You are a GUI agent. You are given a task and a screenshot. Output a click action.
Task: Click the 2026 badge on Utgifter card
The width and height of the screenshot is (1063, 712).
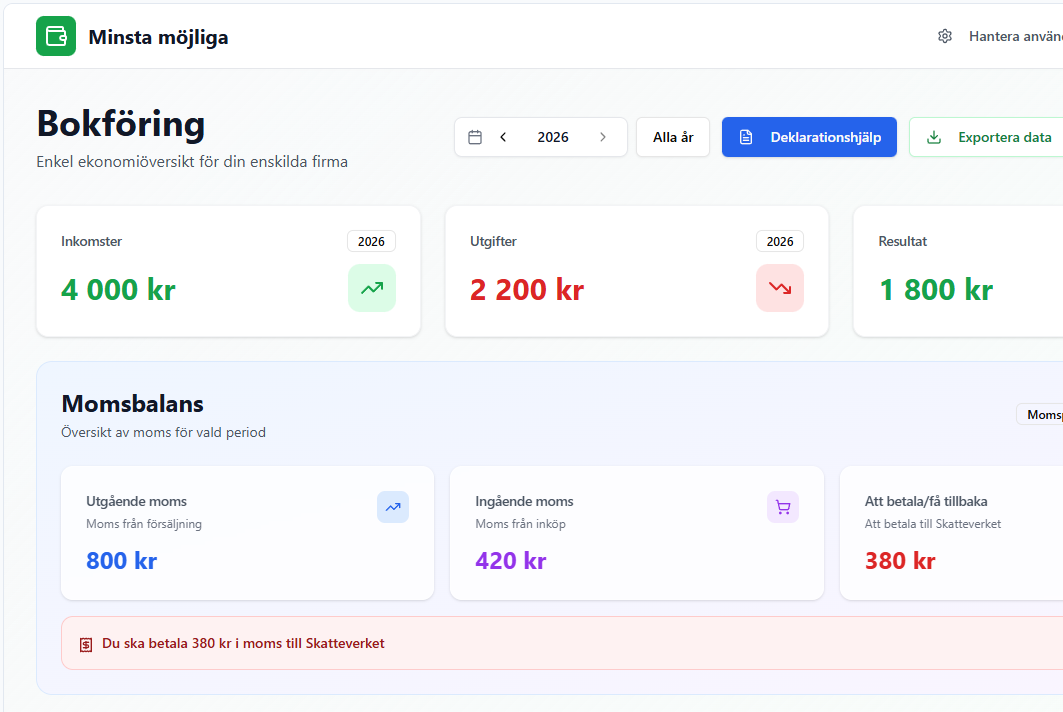[780, 241]
